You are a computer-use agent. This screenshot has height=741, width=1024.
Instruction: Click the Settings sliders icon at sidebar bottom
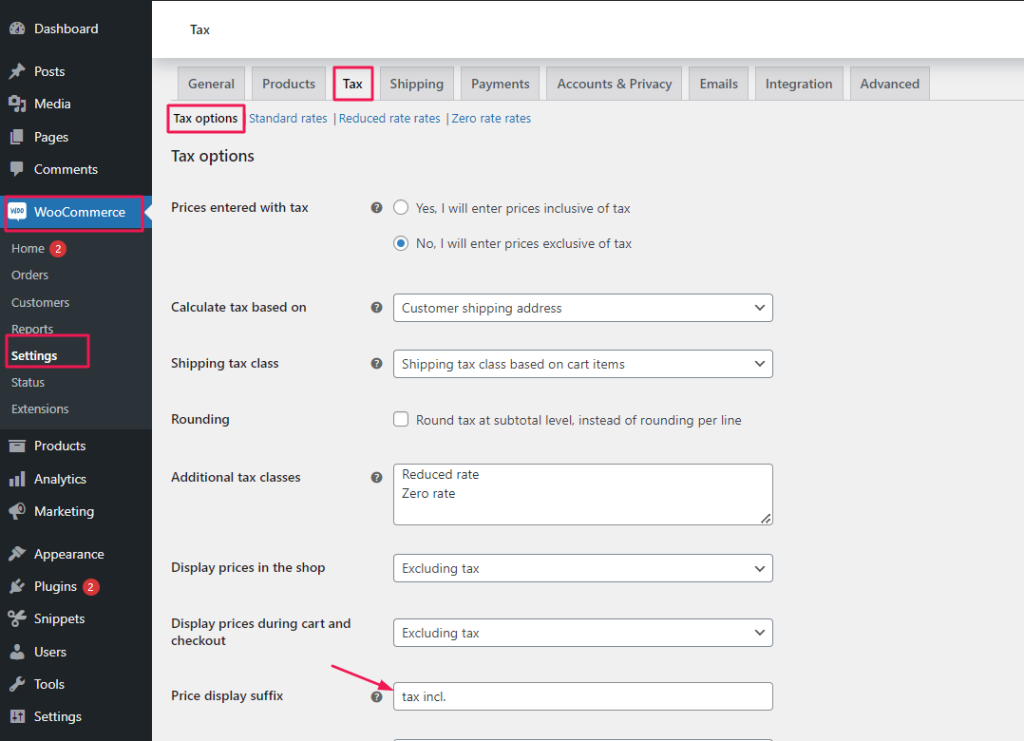tap(17, 716)
